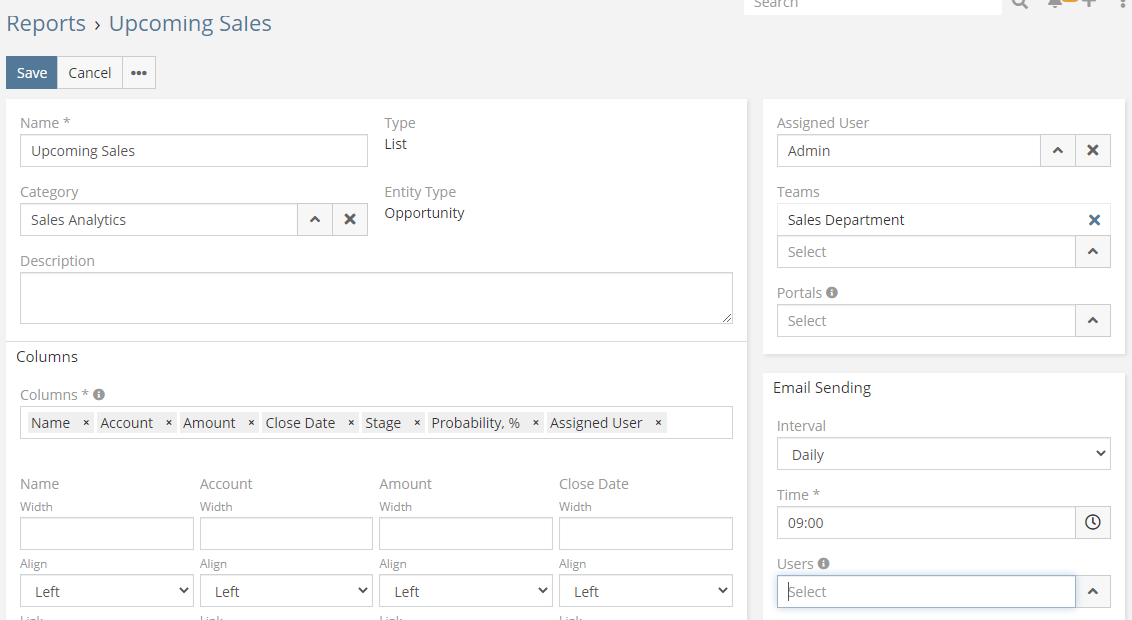This screenshot has height=620, width=1132.
Task: Cancel editing the report
Action: click(x=90, y=73)
